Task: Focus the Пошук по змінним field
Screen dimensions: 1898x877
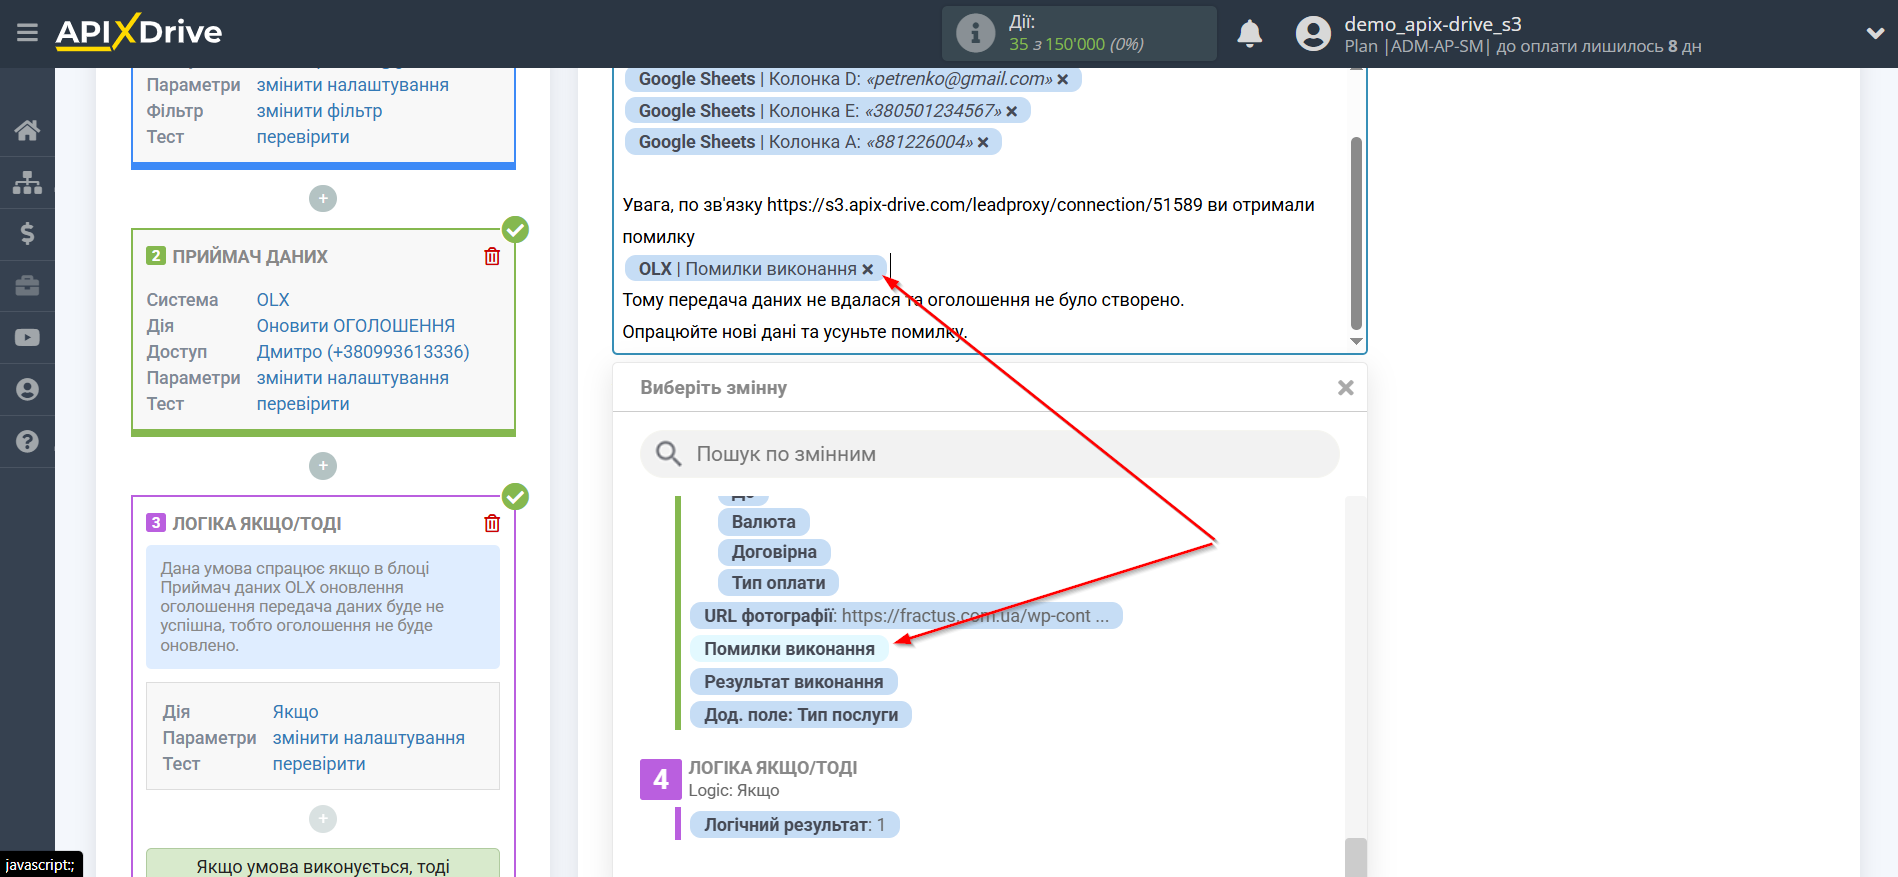Action: 989,454
